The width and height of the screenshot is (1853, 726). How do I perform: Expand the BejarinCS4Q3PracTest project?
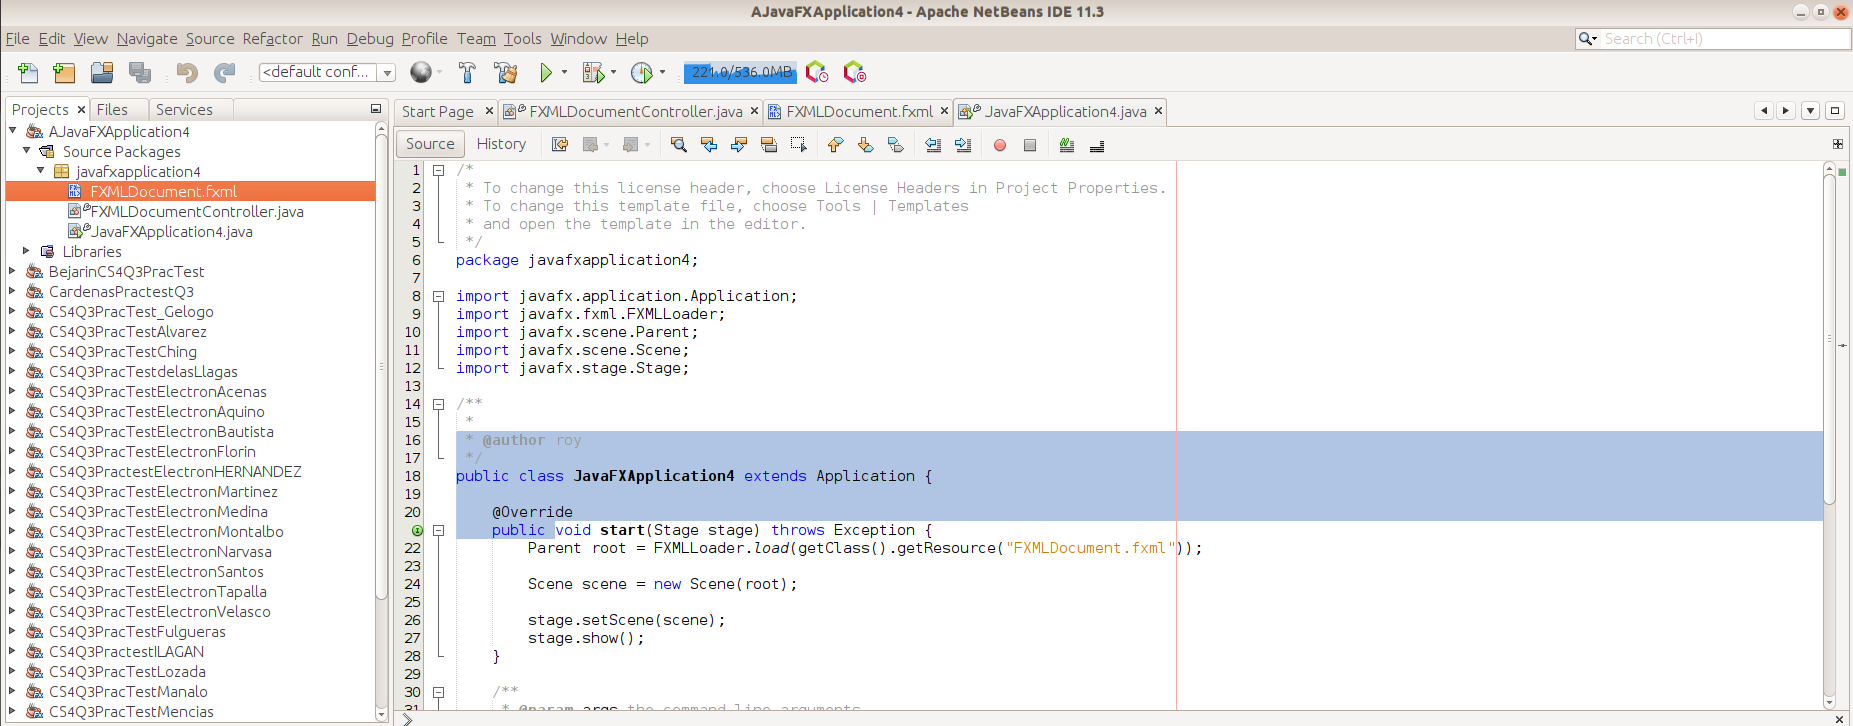[13, 271]
